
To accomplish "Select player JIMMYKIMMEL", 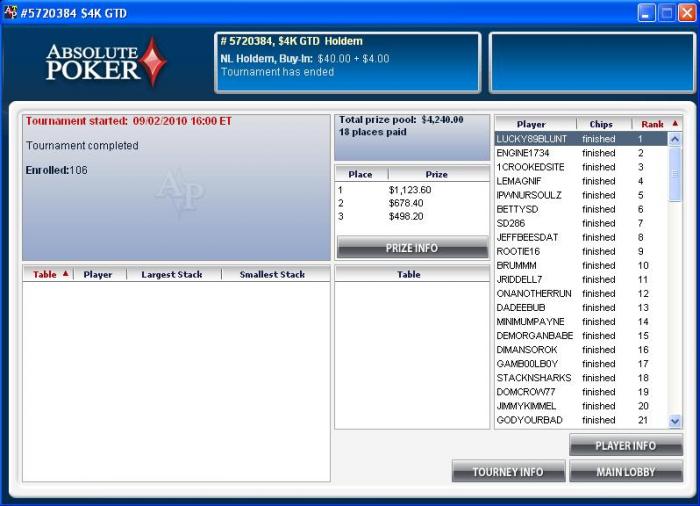I will coord(581,406).
